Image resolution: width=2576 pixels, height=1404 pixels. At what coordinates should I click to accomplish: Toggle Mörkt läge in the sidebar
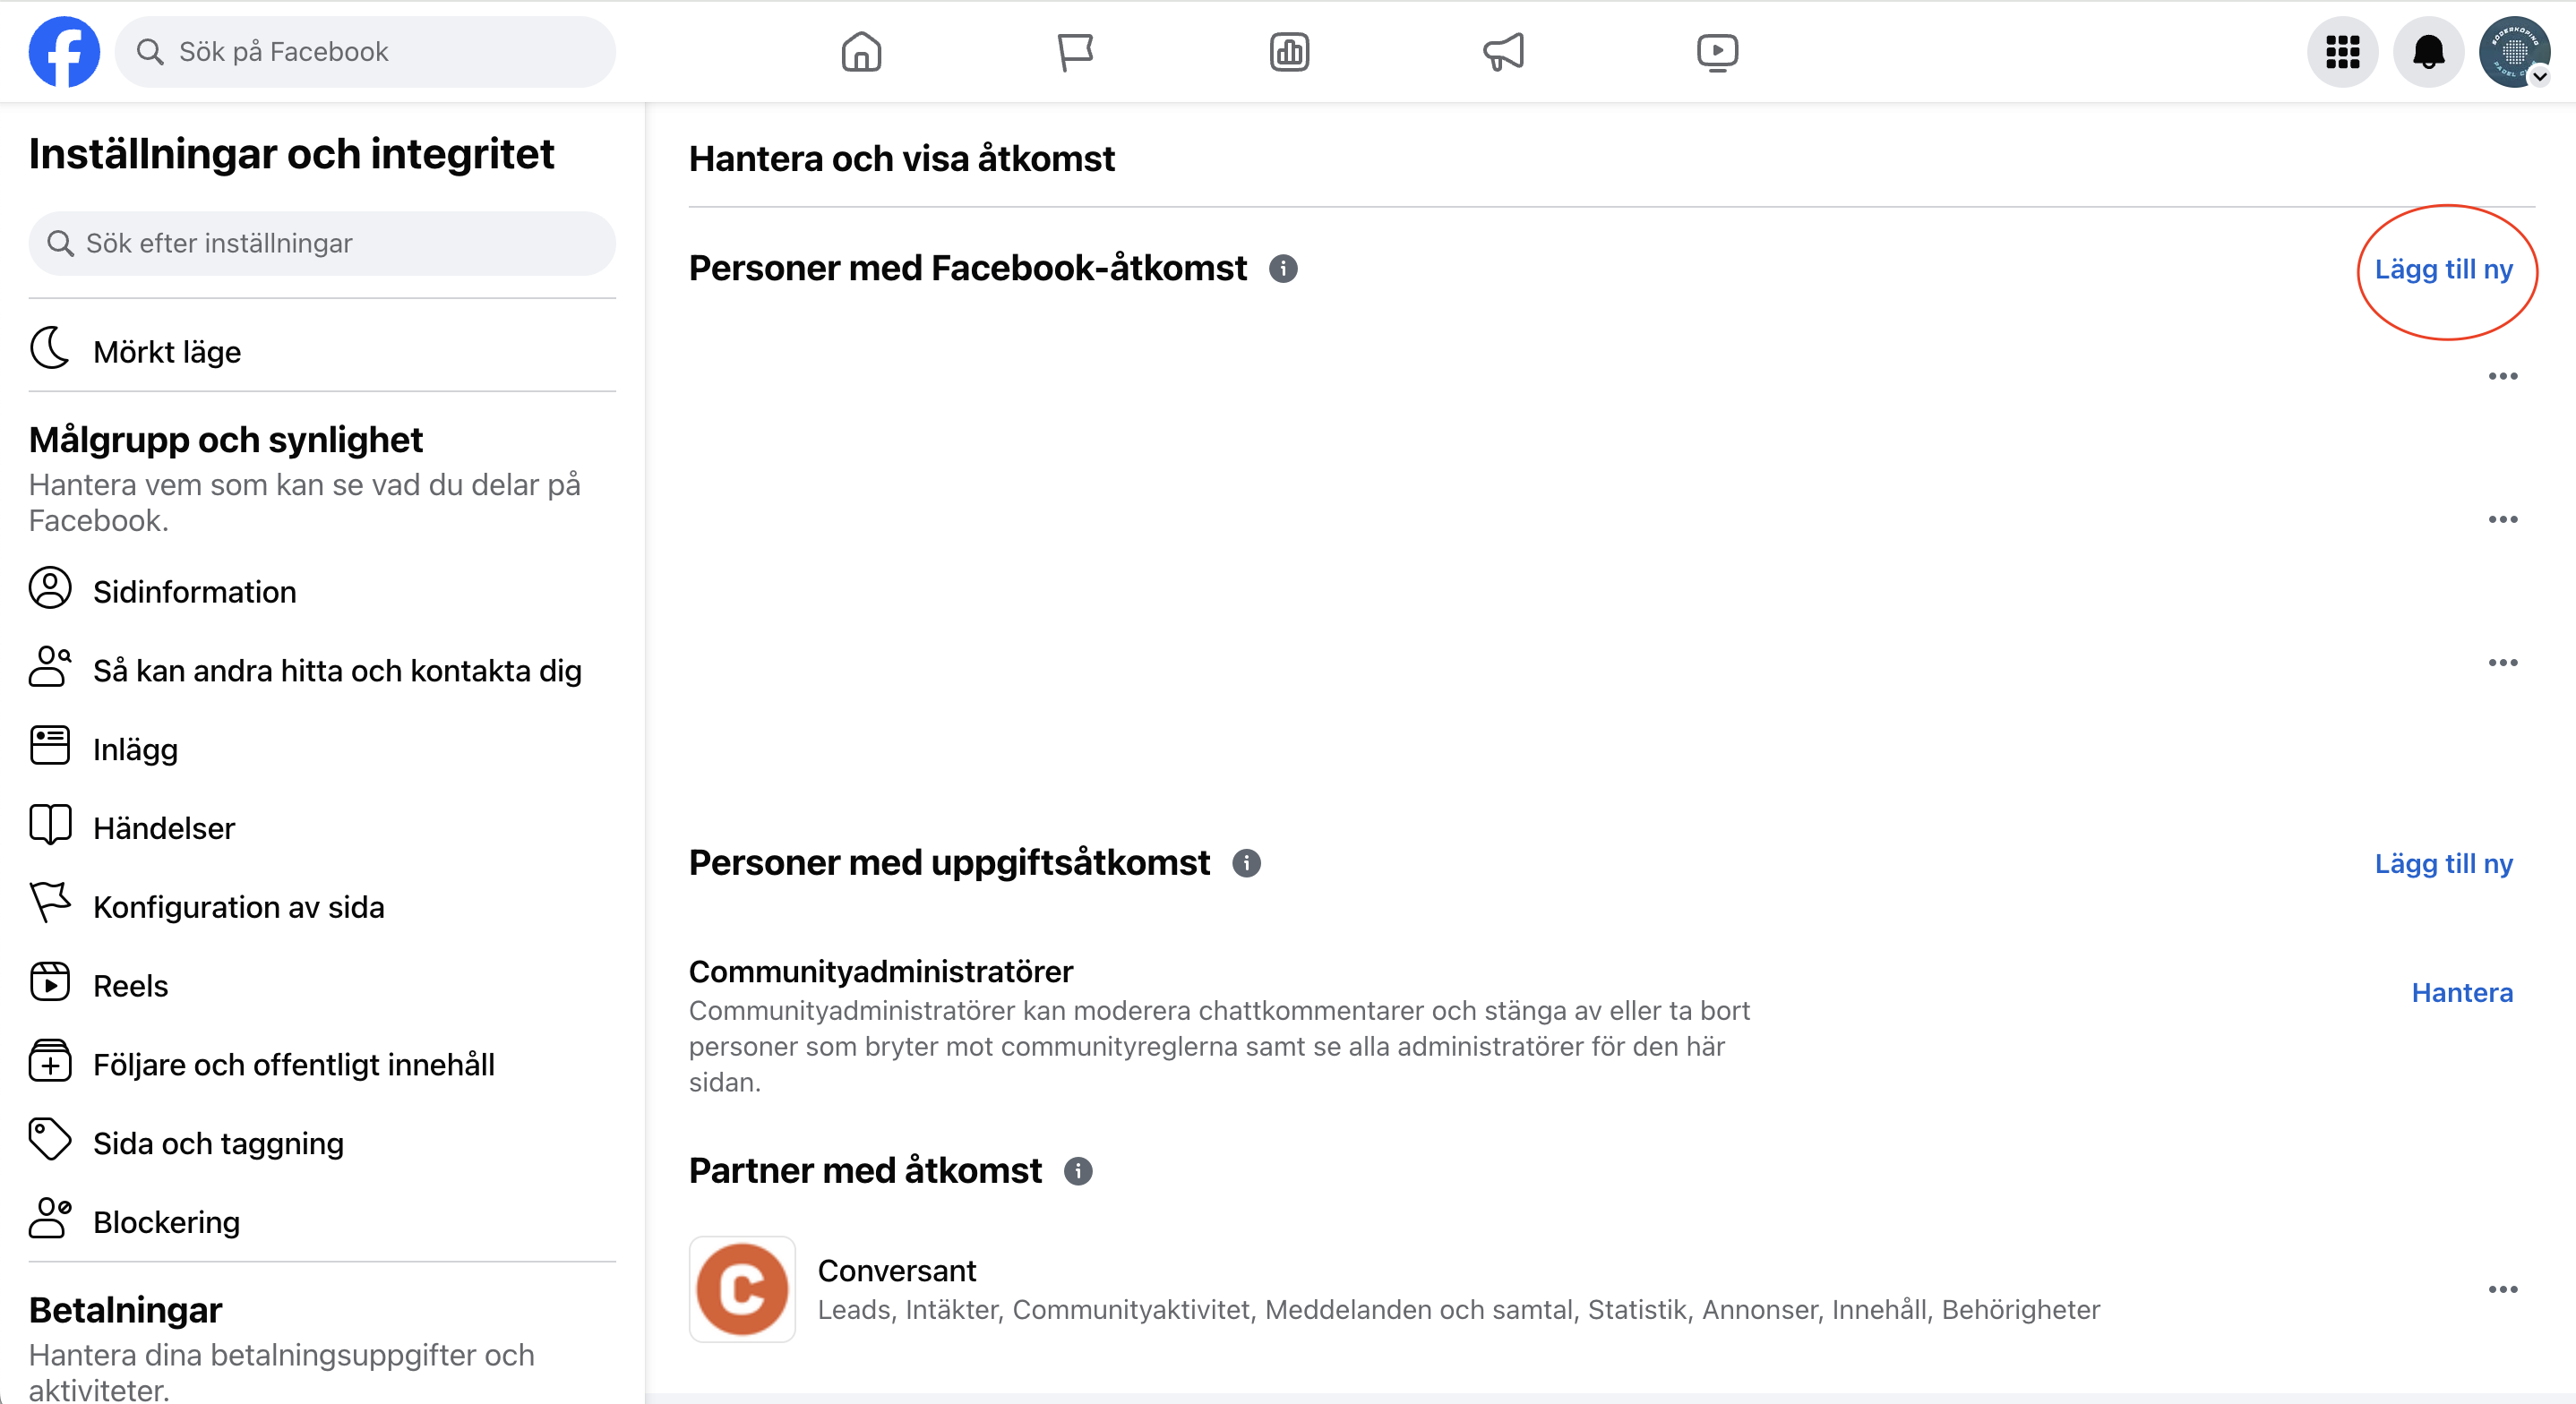pos(166,352)
